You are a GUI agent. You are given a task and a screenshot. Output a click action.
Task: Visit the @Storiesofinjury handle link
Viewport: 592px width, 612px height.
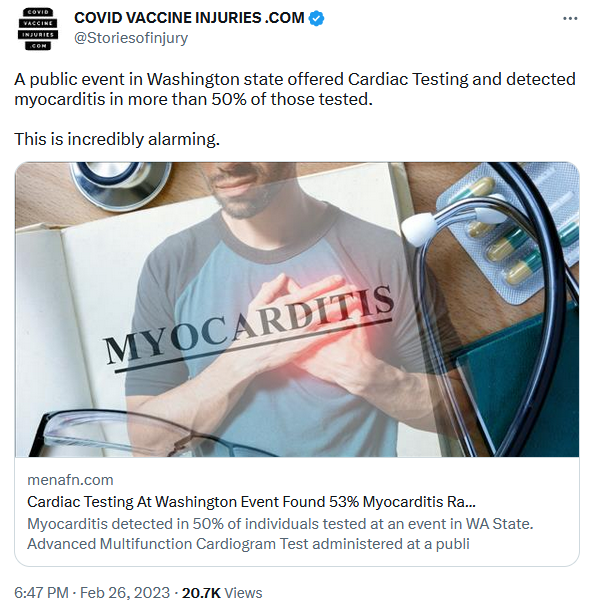click(x=131, y=38)
